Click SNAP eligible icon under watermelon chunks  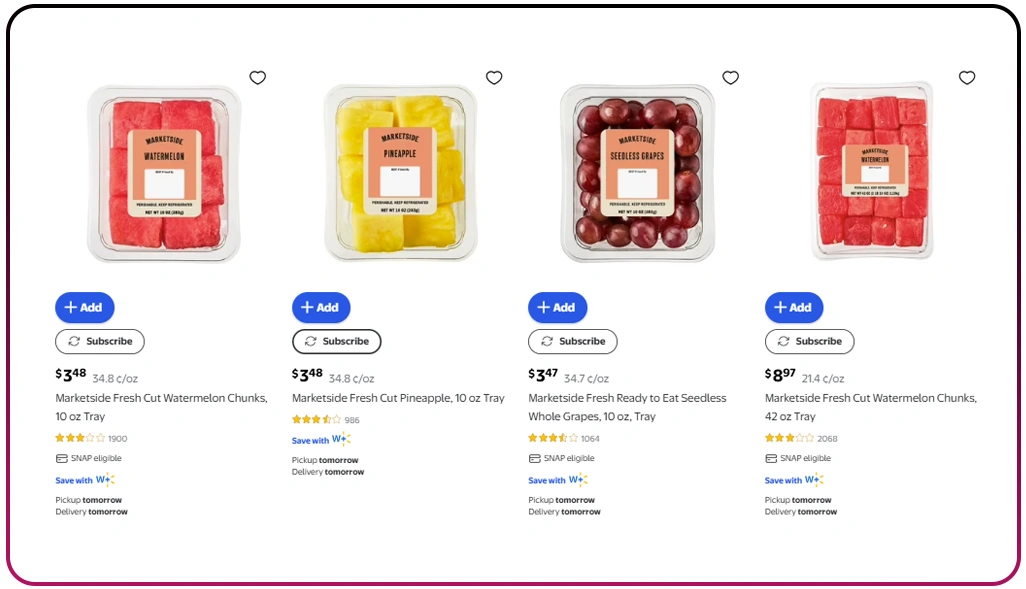pyautogui.click(x=61, y=458)
